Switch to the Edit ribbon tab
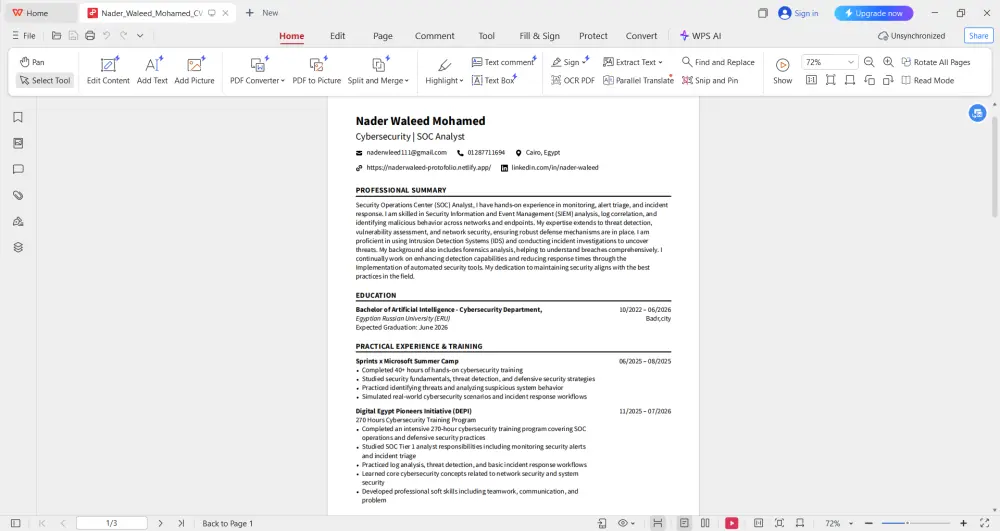The height and width of the screenshot is (531, 1000). click(337, 36)
